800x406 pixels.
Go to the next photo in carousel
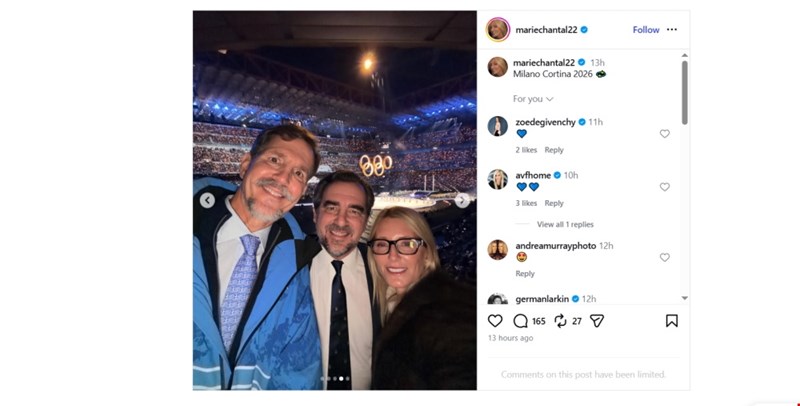[462, 200]
